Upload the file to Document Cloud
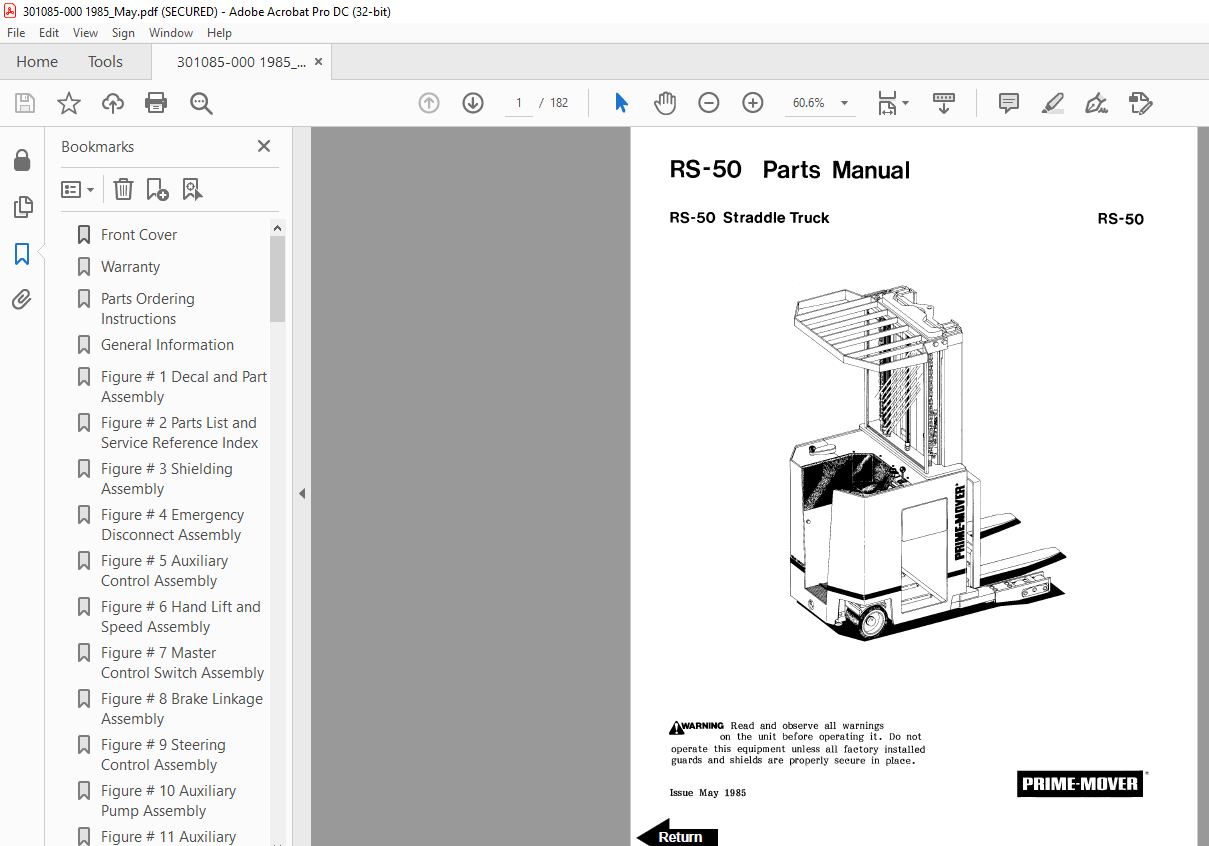This screenshot has height=846, width=1209. tap(113, 103)
